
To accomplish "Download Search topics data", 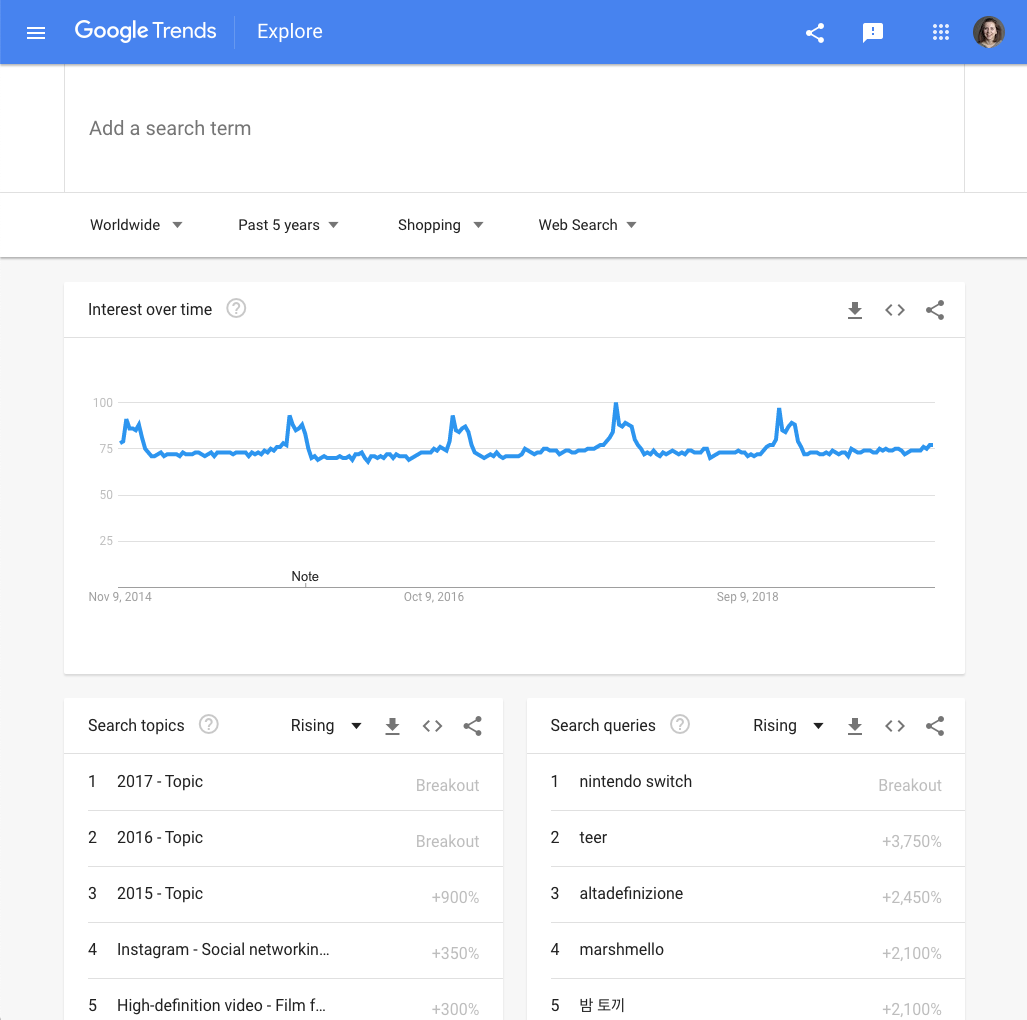I will coord(392,726).
